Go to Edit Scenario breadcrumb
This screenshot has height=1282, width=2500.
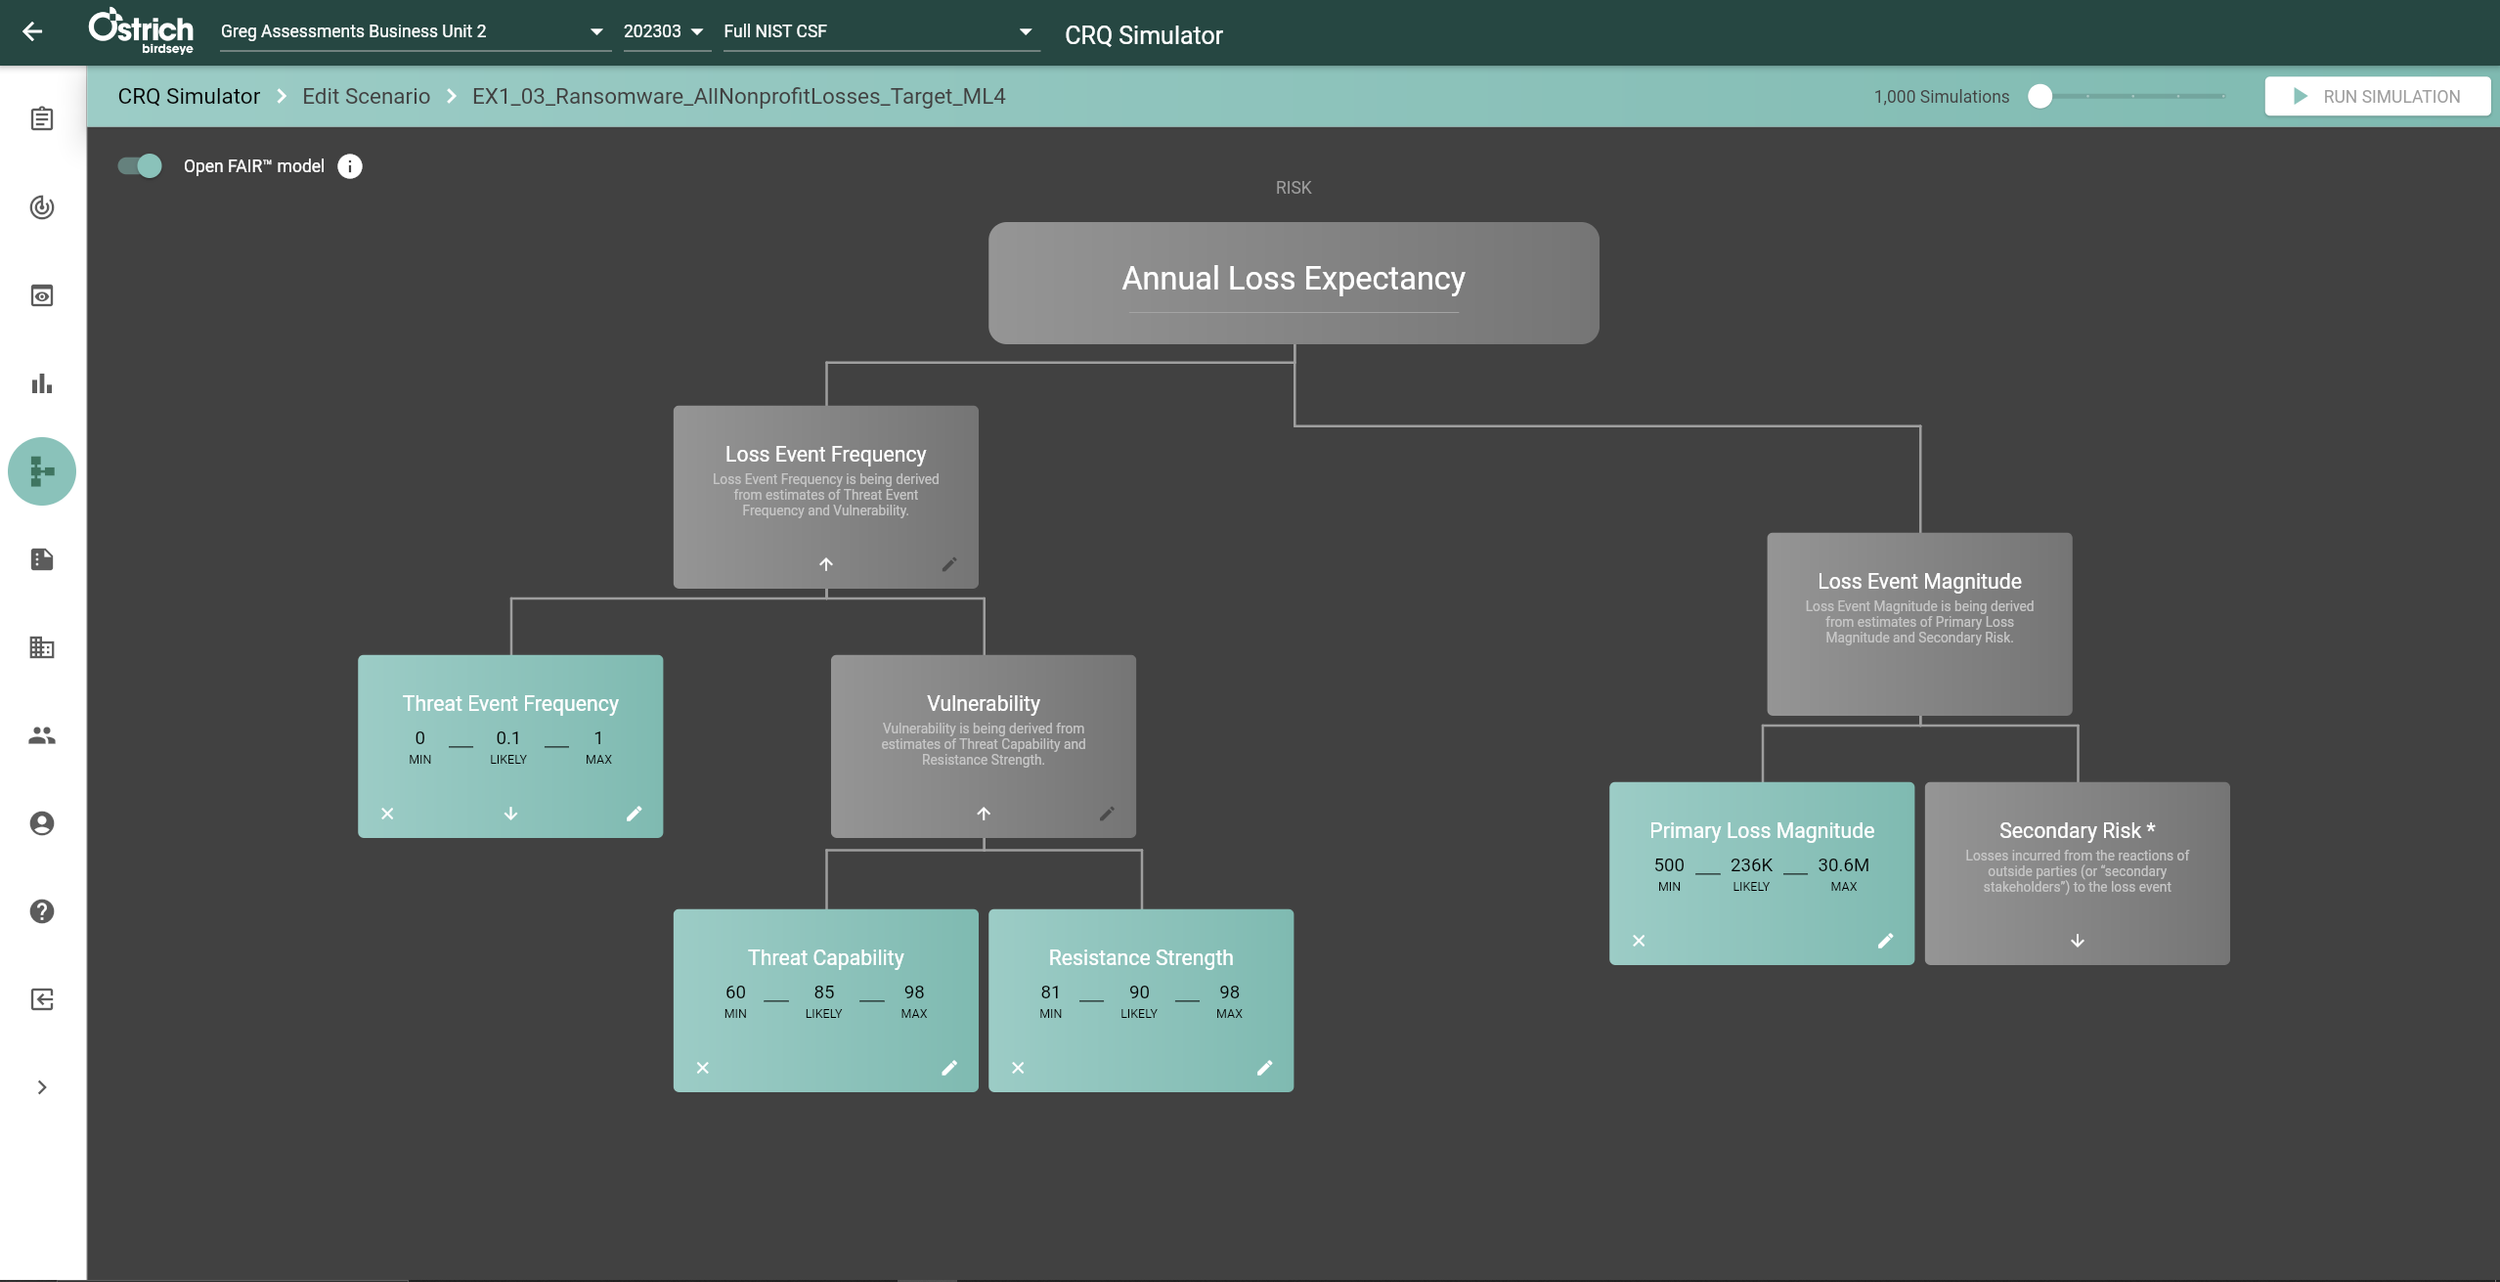366,97
